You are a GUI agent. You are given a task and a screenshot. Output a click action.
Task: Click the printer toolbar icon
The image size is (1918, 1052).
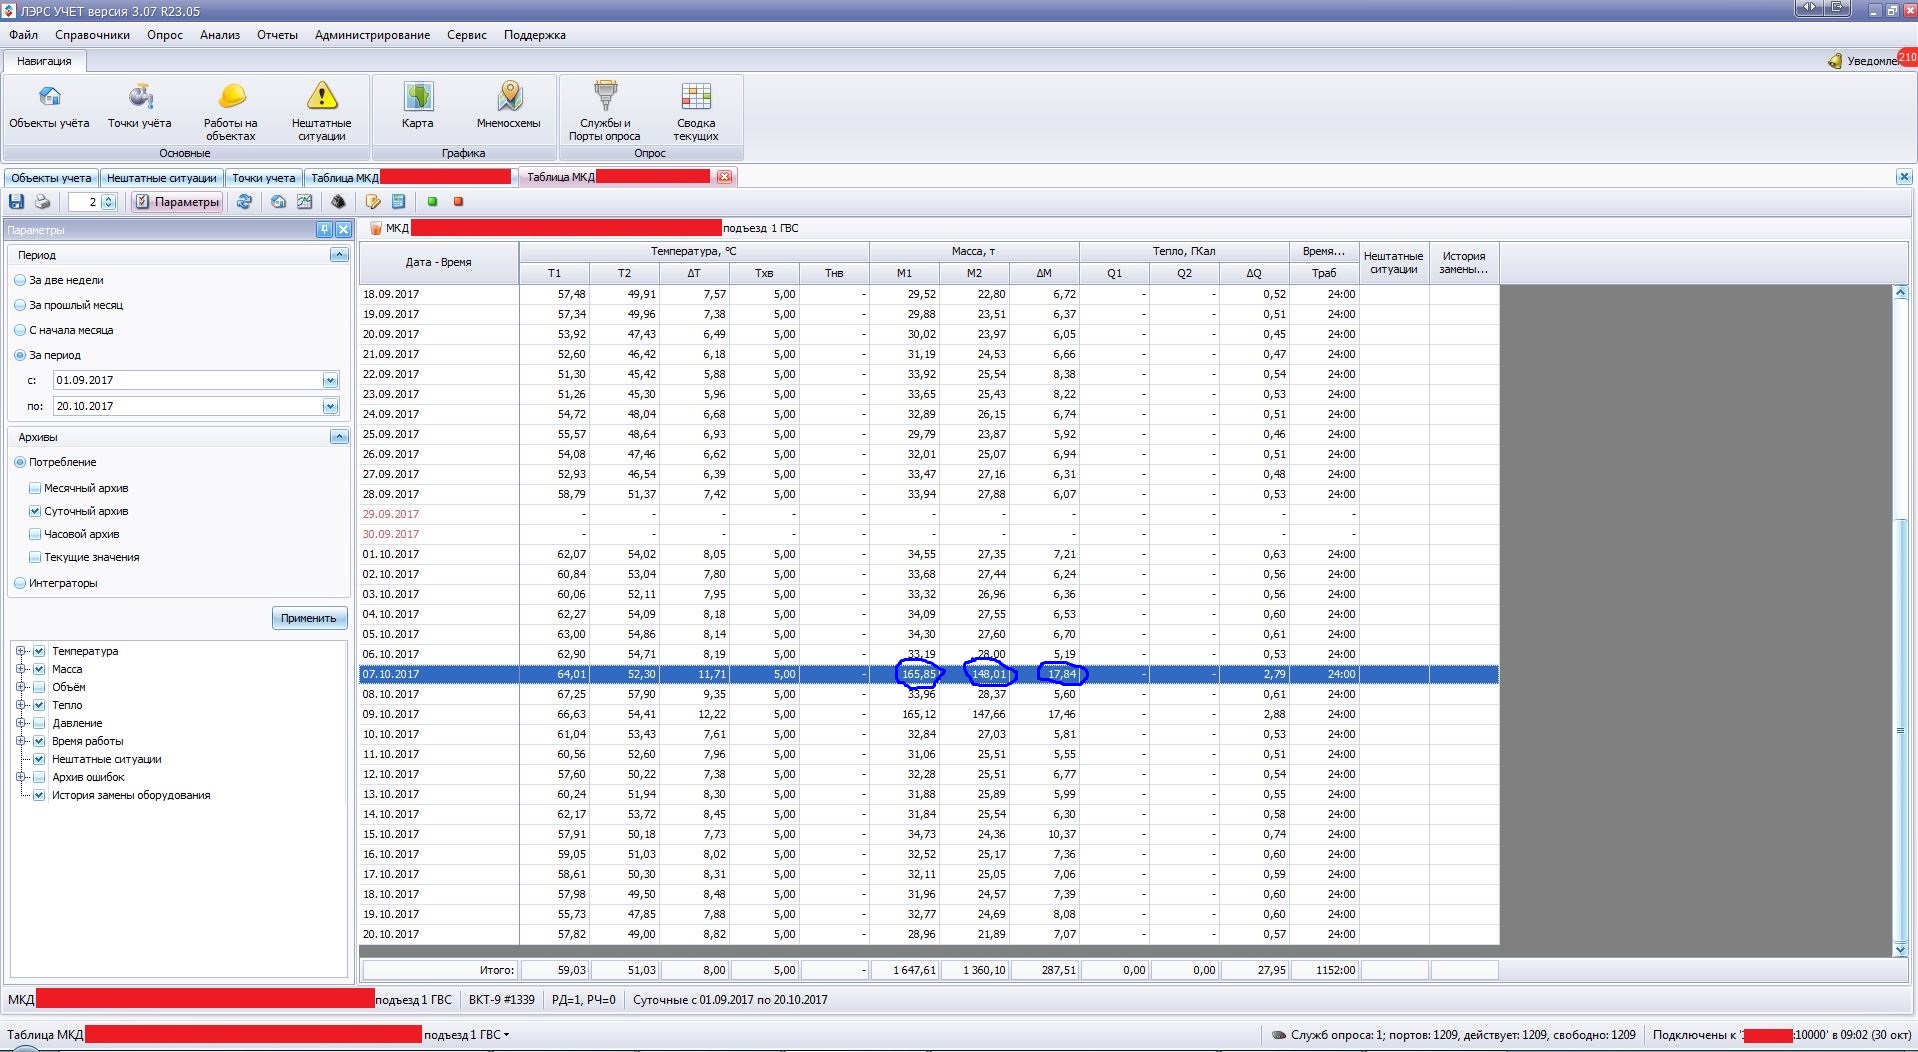42,202
